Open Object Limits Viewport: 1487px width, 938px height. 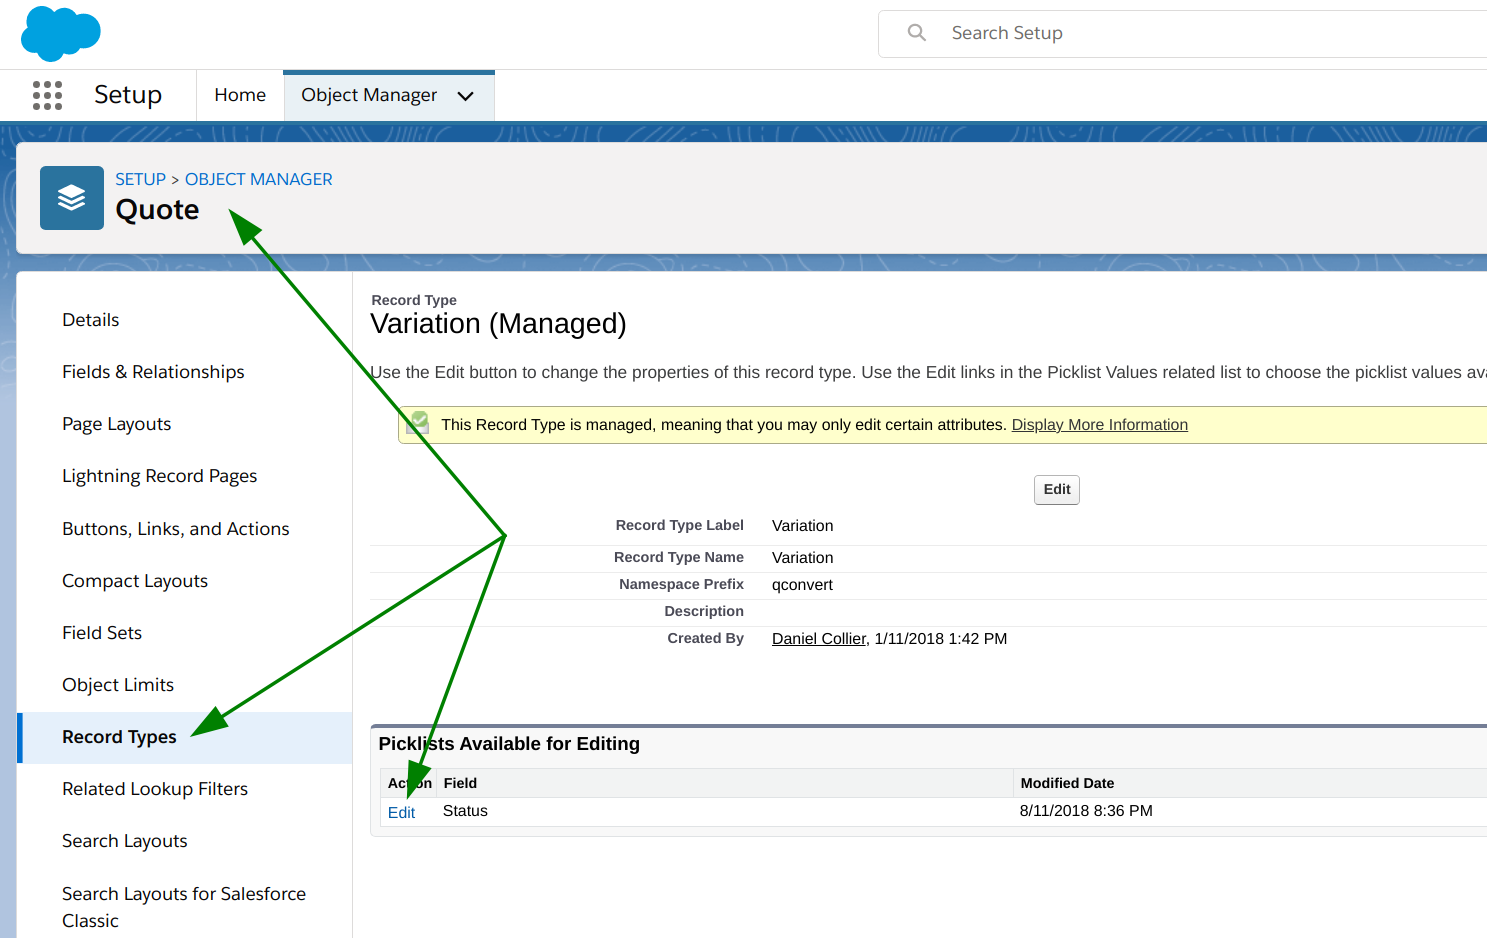(x=118, y=685)
